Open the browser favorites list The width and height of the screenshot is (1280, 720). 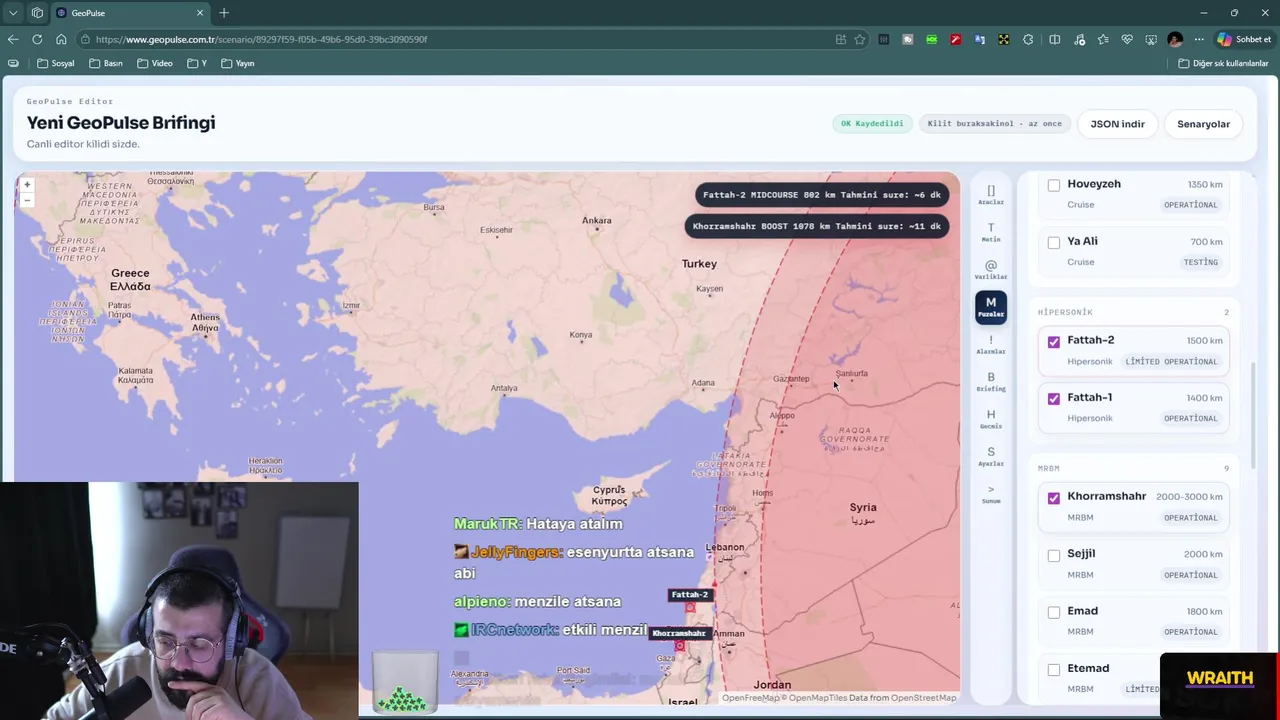pyautogui.click(x=1103, y=39)
